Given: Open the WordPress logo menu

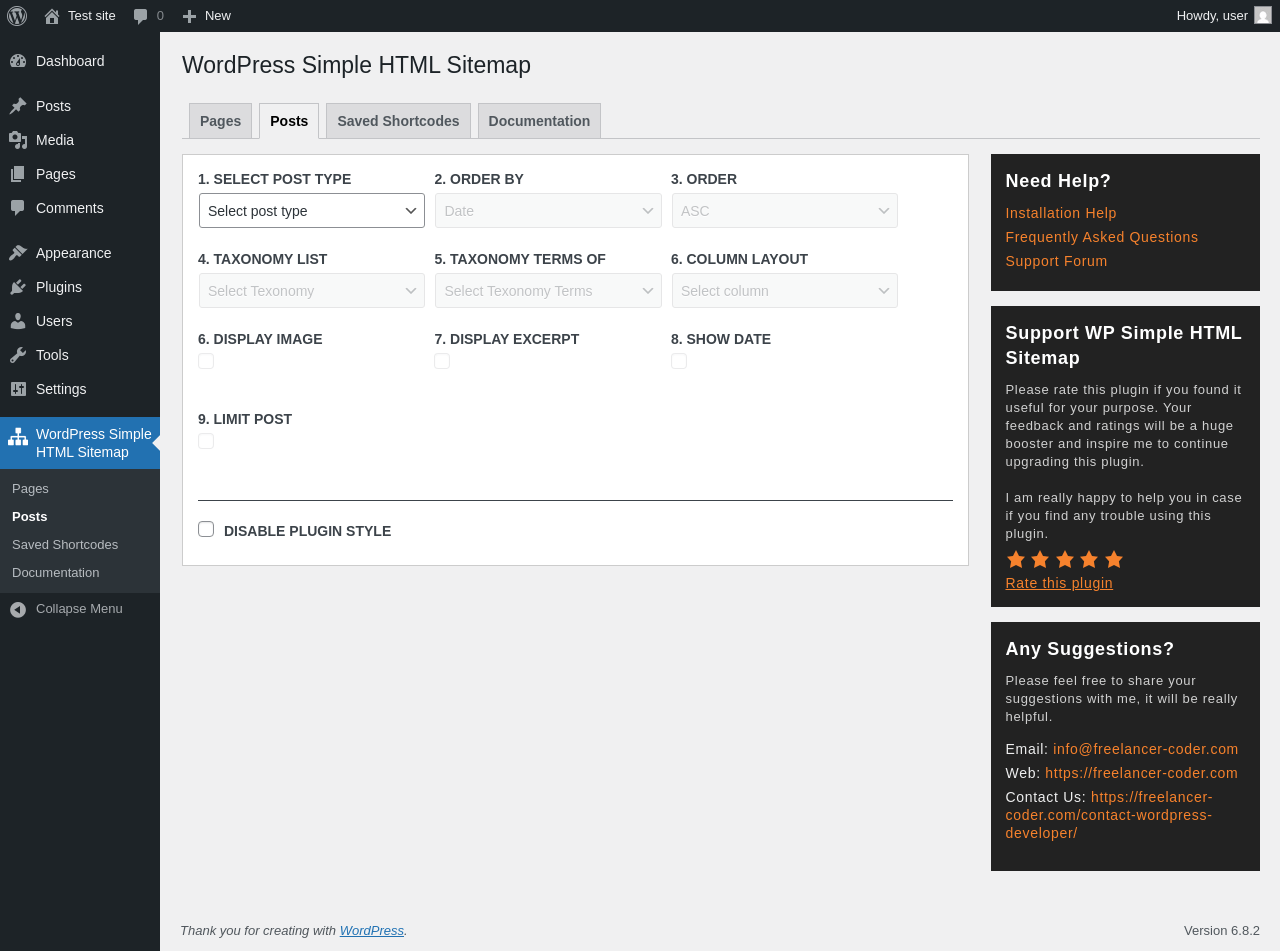Looking at the screenshot, I should click(x=17, y=16).
